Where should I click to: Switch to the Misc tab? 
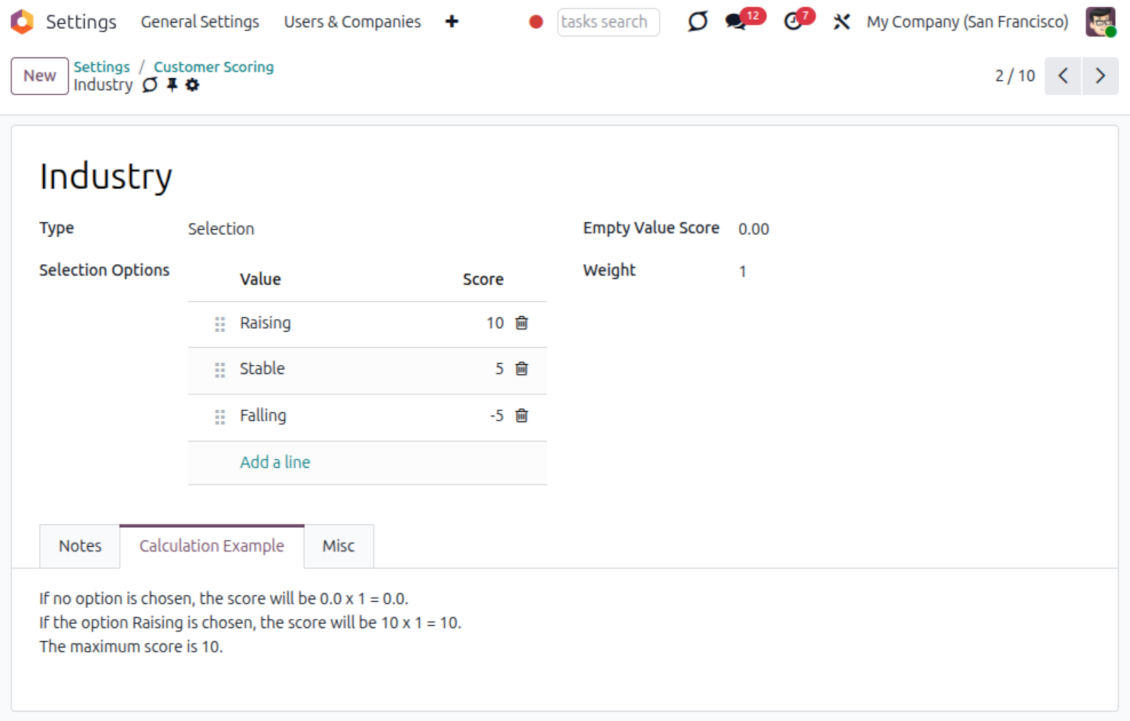(338, 546)
